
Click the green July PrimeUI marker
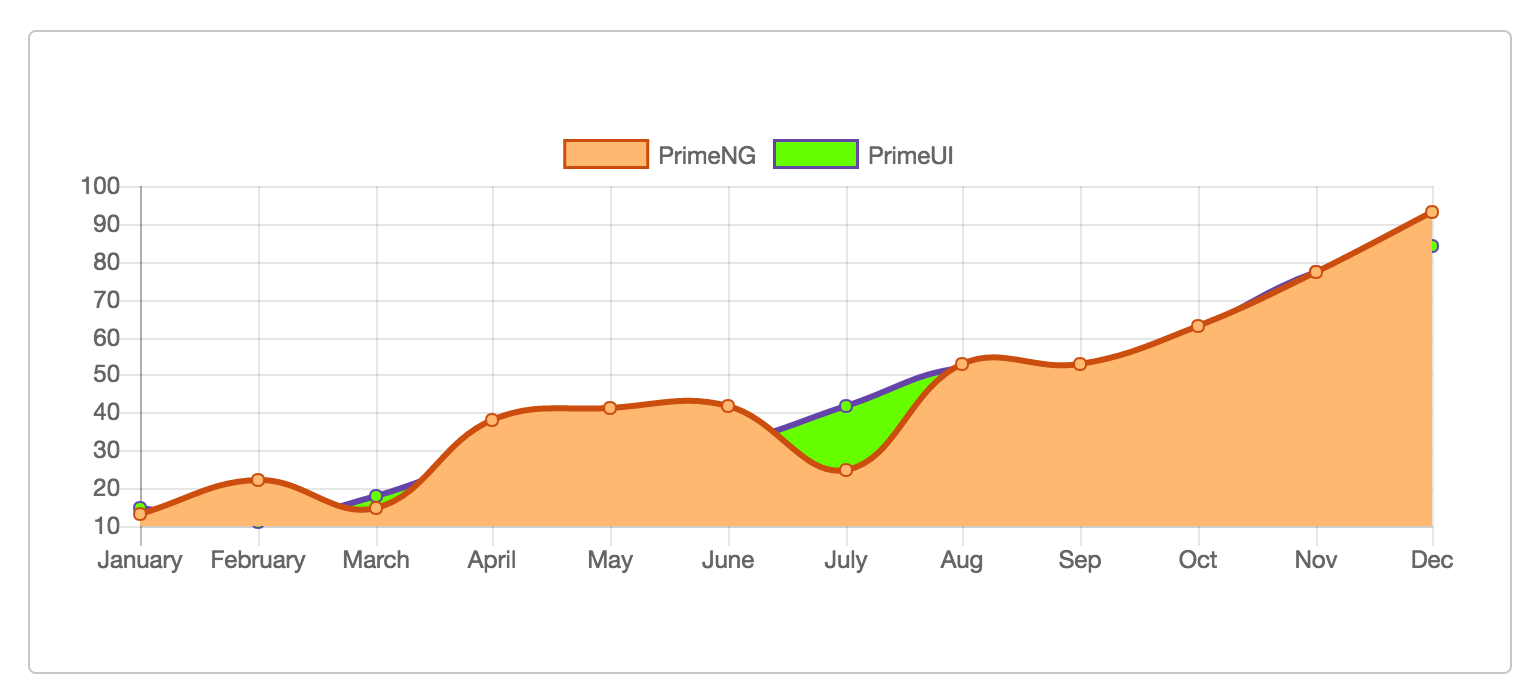[846, 406]
